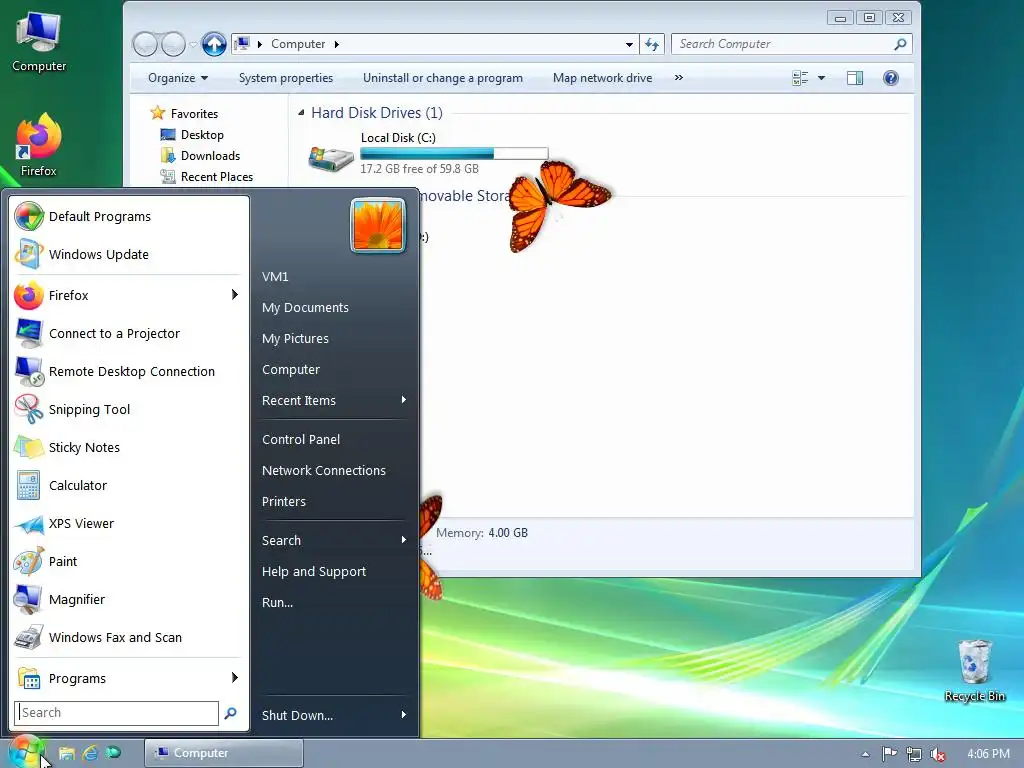
Task: Click the Windows Media Player quick launch icon
Action: tap(114, 753)
